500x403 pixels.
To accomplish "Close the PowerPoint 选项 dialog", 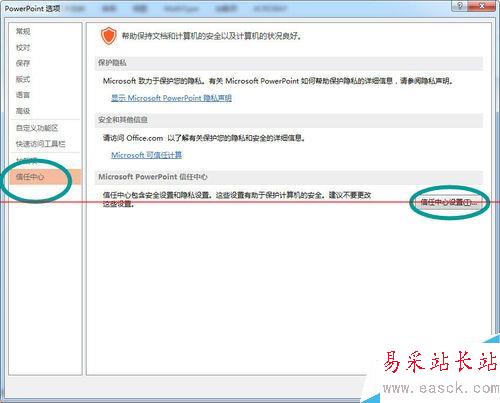I will pyautogui.click(x=482, y=6).
